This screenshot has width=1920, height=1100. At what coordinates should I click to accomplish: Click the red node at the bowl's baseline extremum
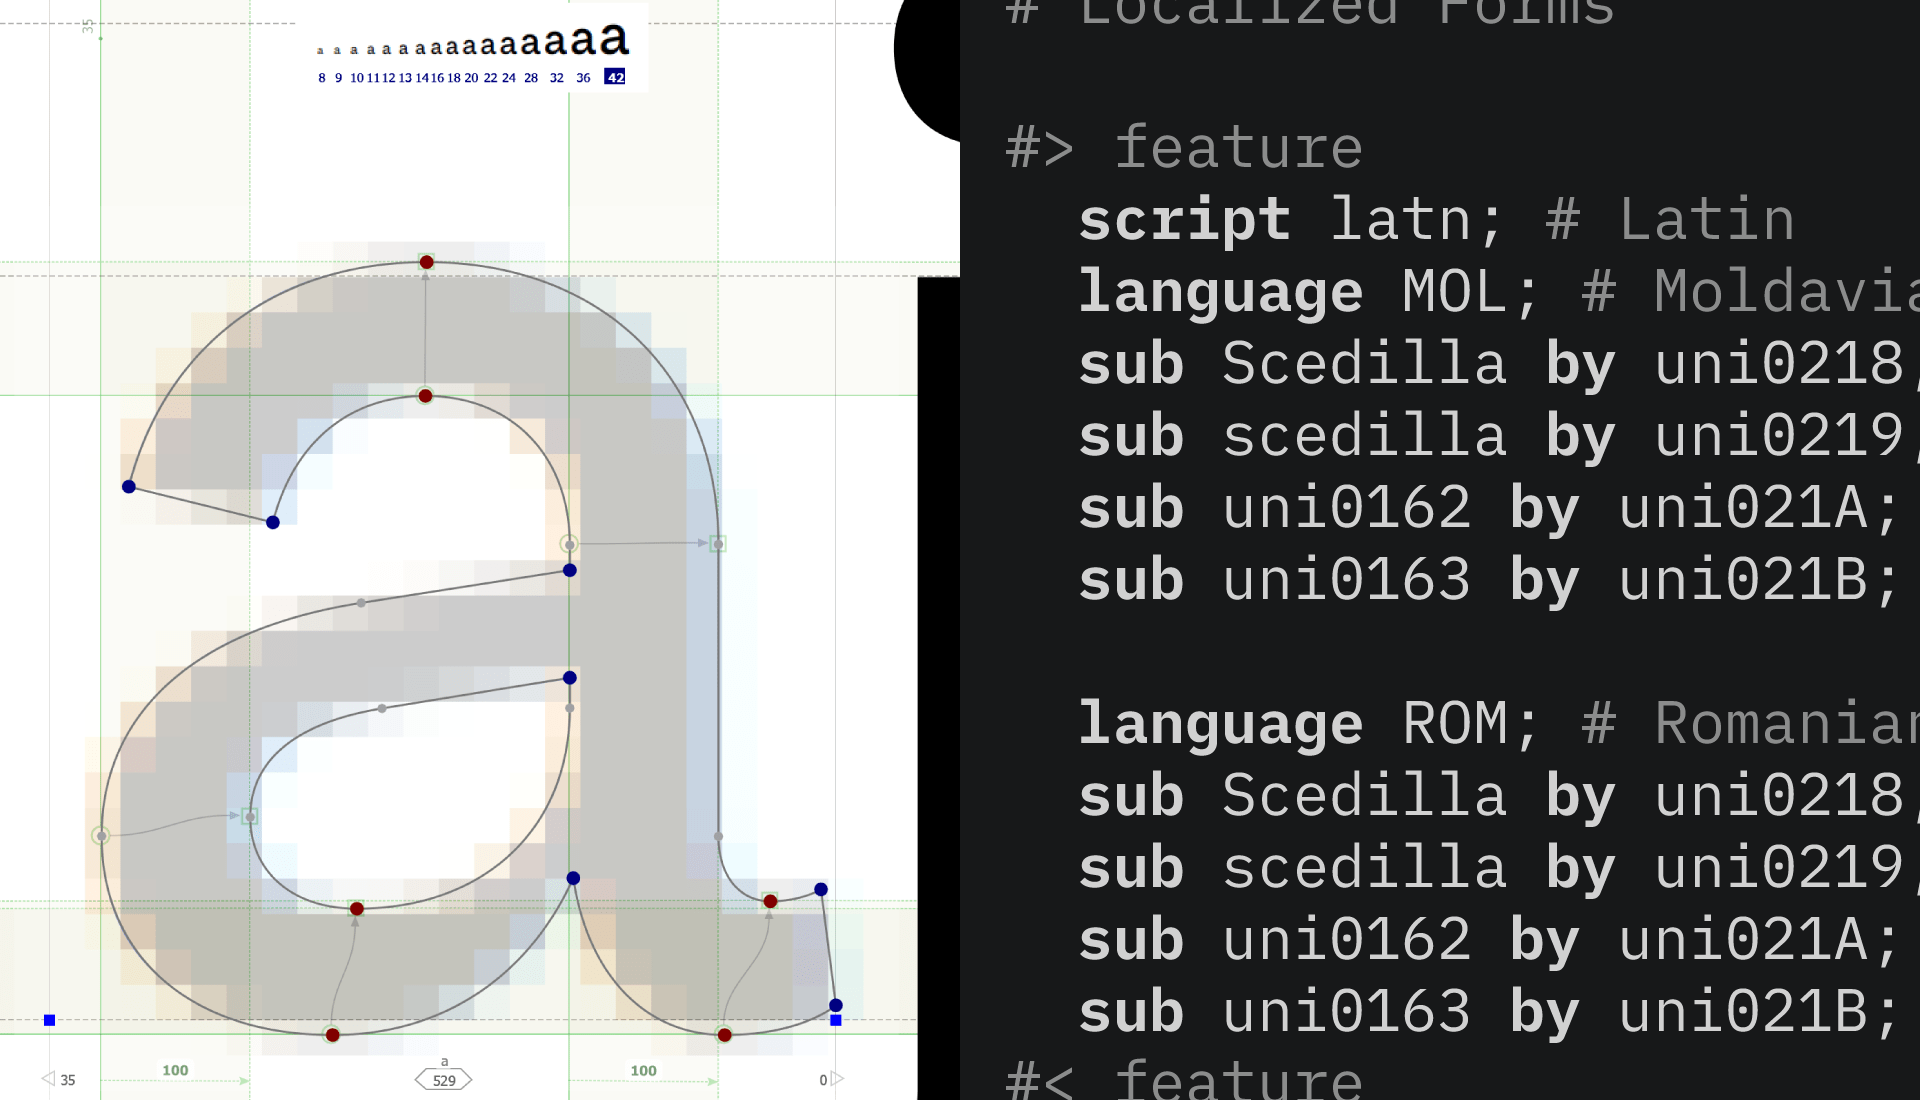click(x=333, y=1035)
